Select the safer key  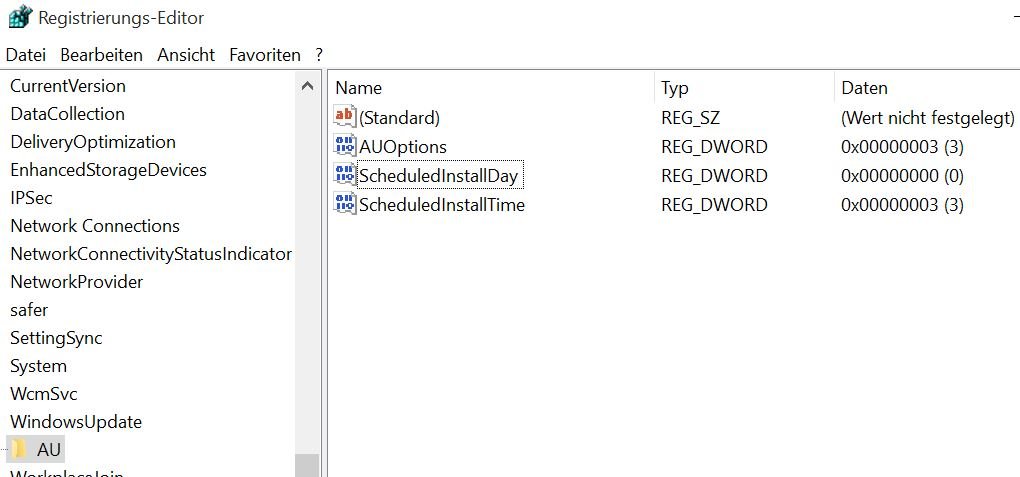pos(29,310)
